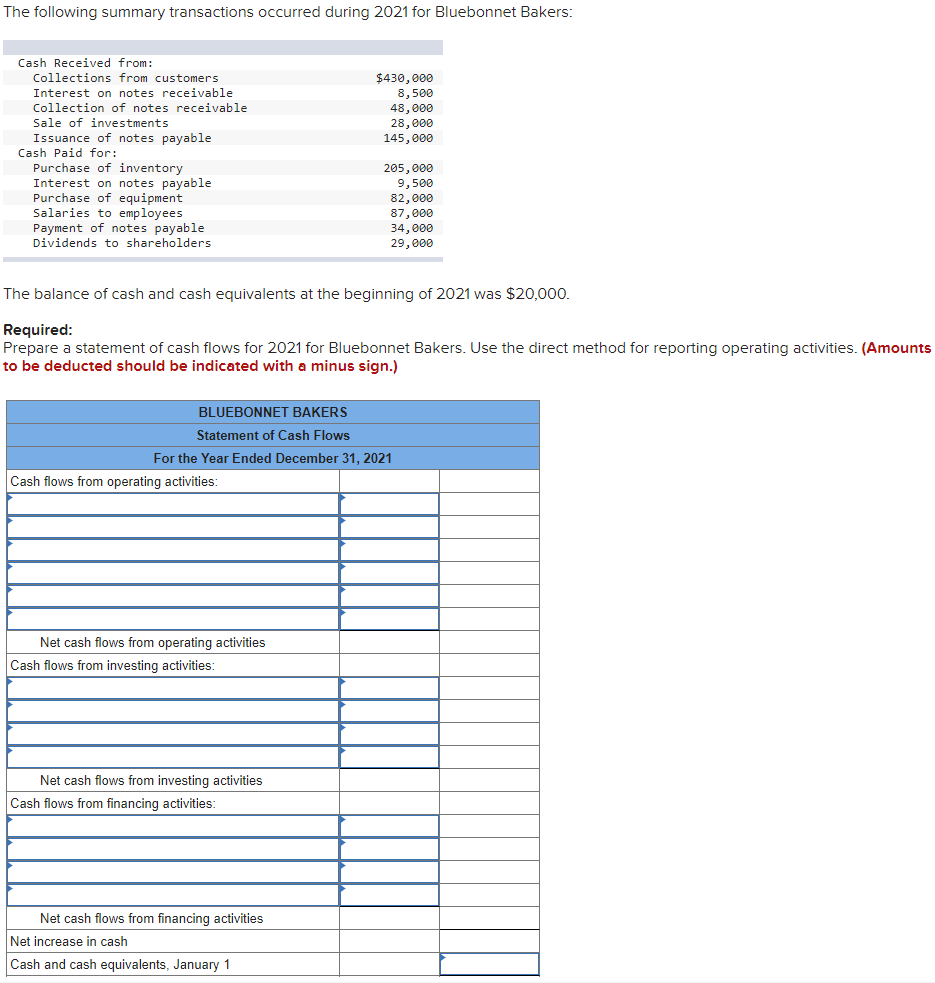
Task: Open the first description dropdown under operating activities
Action: pyautogui.click(x=172, y=504)
